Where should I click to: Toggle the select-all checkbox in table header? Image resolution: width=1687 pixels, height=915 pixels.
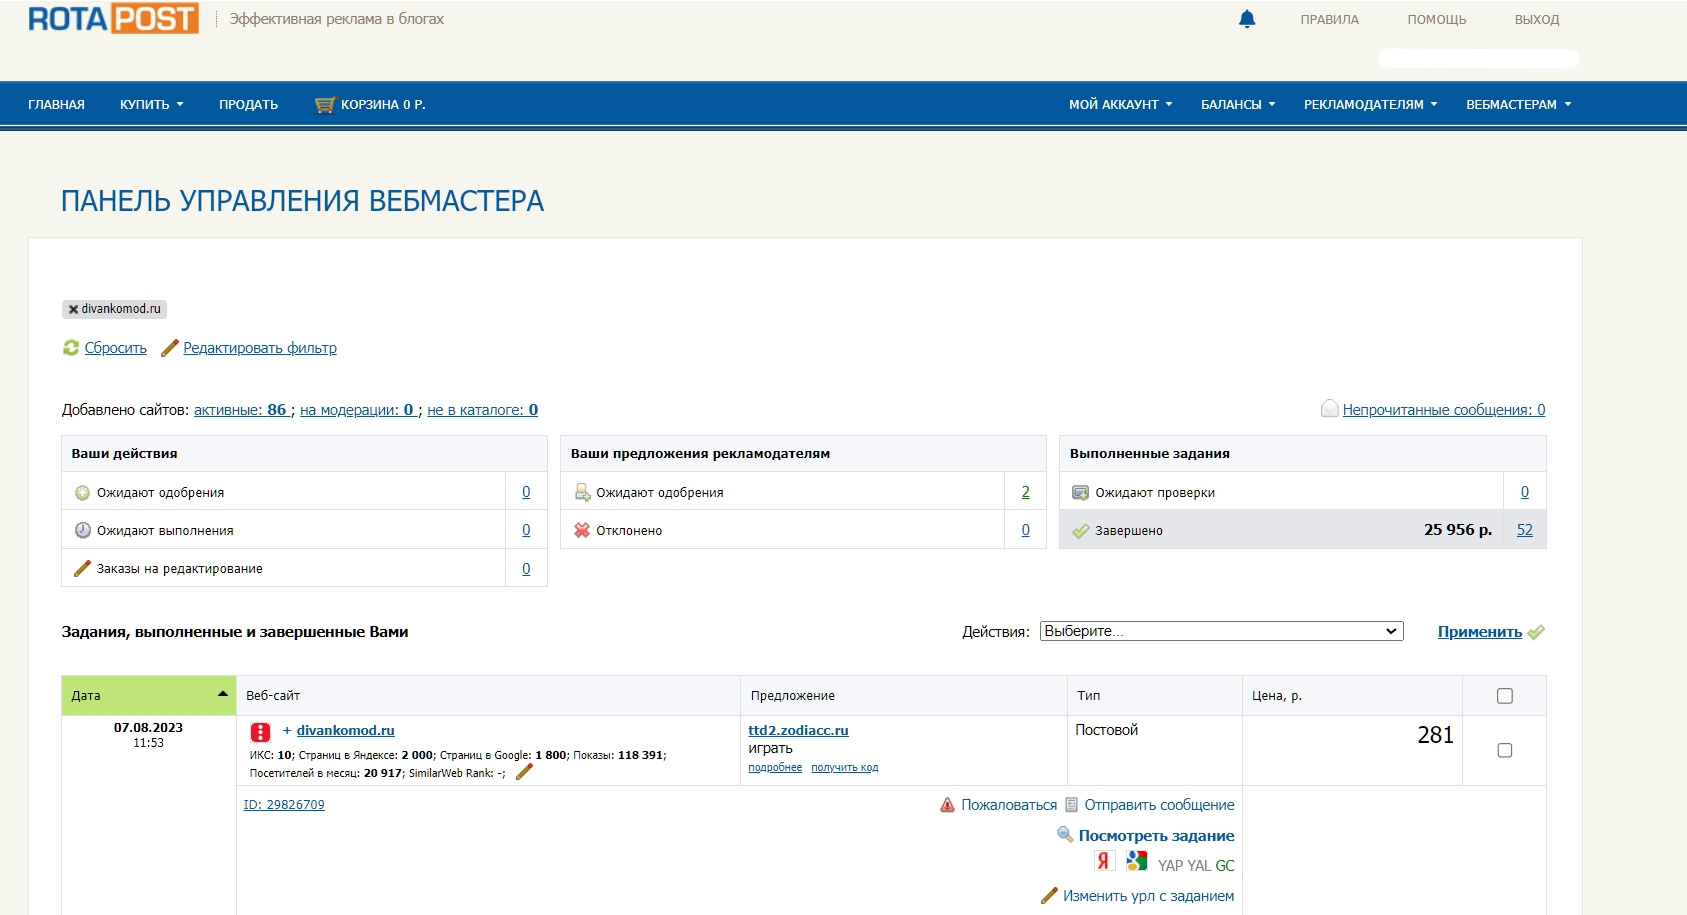(1504, 696)
